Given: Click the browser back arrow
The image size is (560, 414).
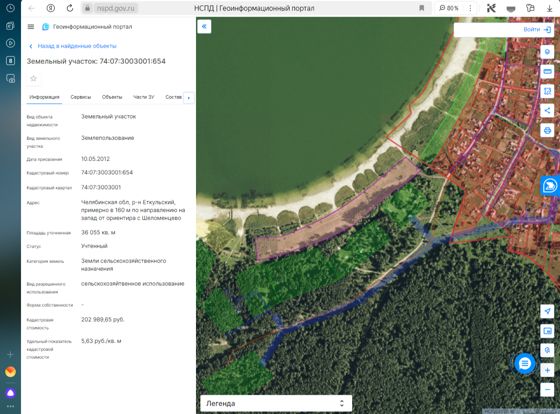Looking at the screenshot, I should [31, 8].
